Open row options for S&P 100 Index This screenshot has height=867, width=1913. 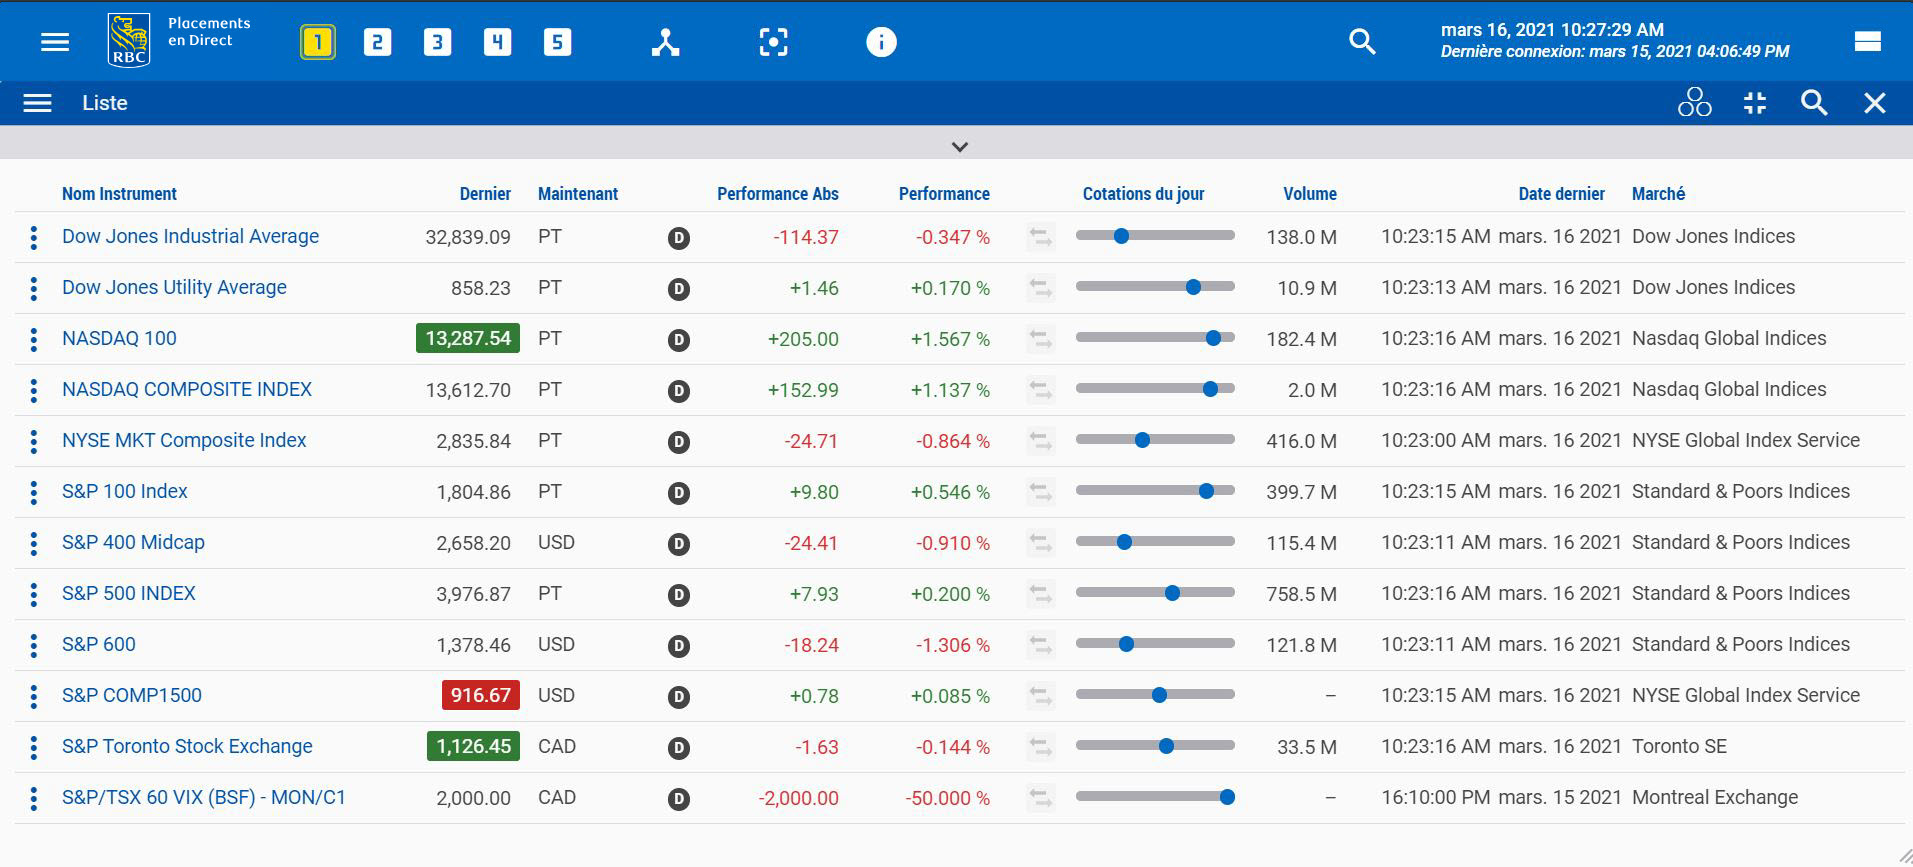pos(34,492)
